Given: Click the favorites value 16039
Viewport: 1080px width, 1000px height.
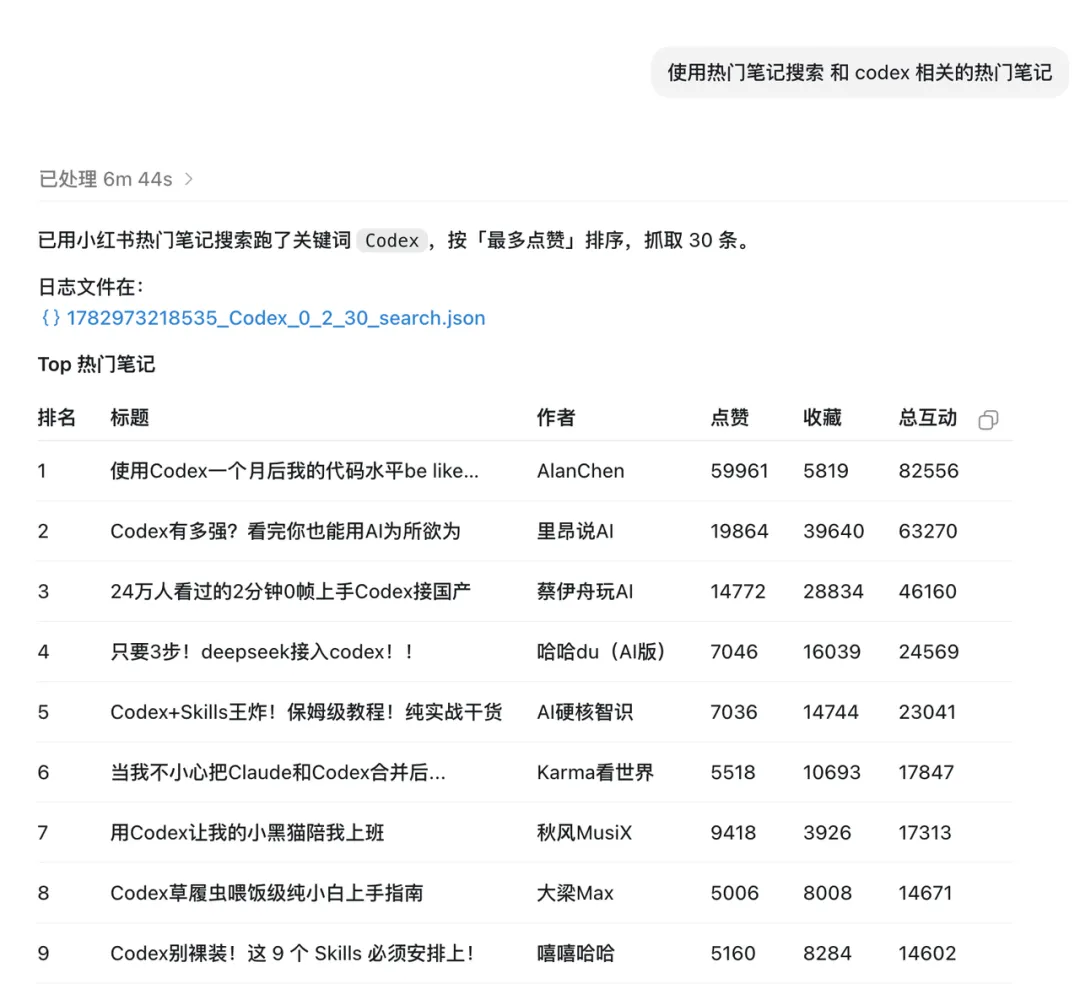Looking at the screenshot, I should click(x=831, y=652).
